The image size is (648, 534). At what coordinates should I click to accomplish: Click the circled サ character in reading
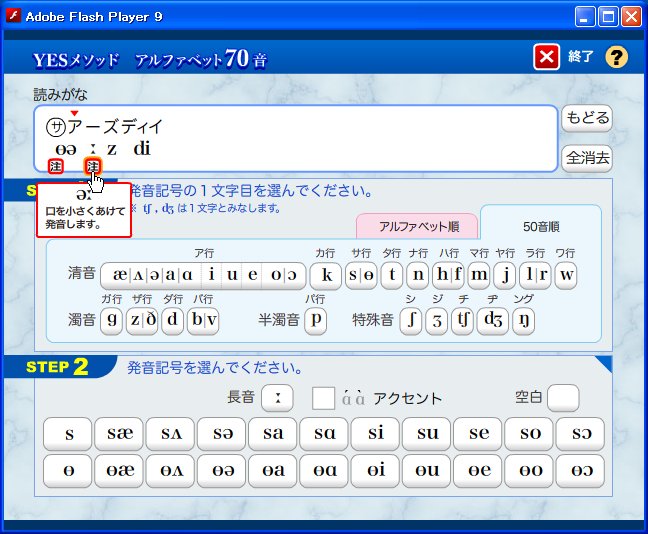(x=56, y=127)
